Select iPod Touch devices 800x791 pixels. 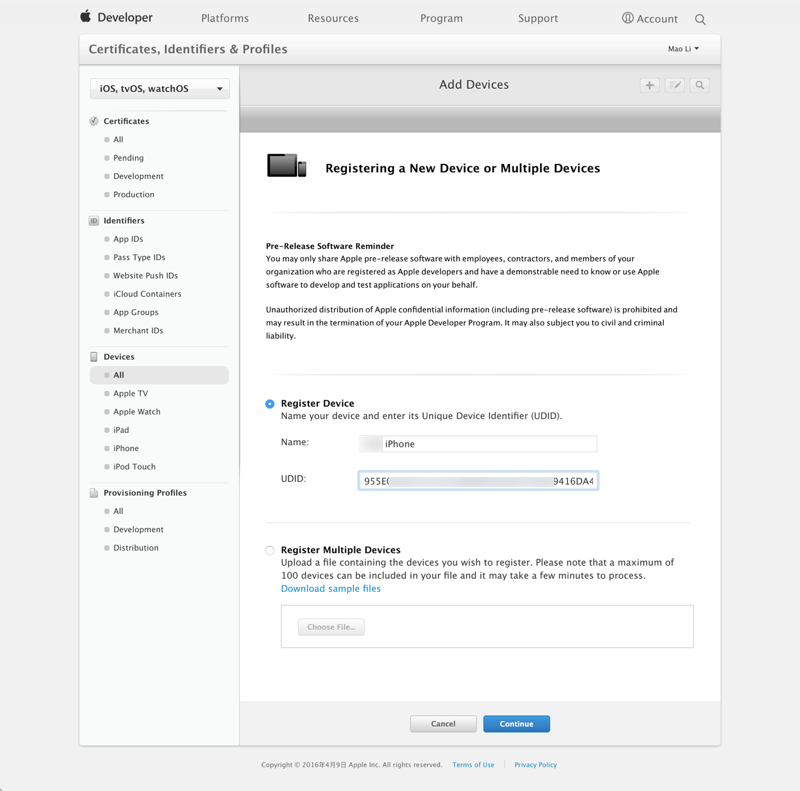click(134, 467)
